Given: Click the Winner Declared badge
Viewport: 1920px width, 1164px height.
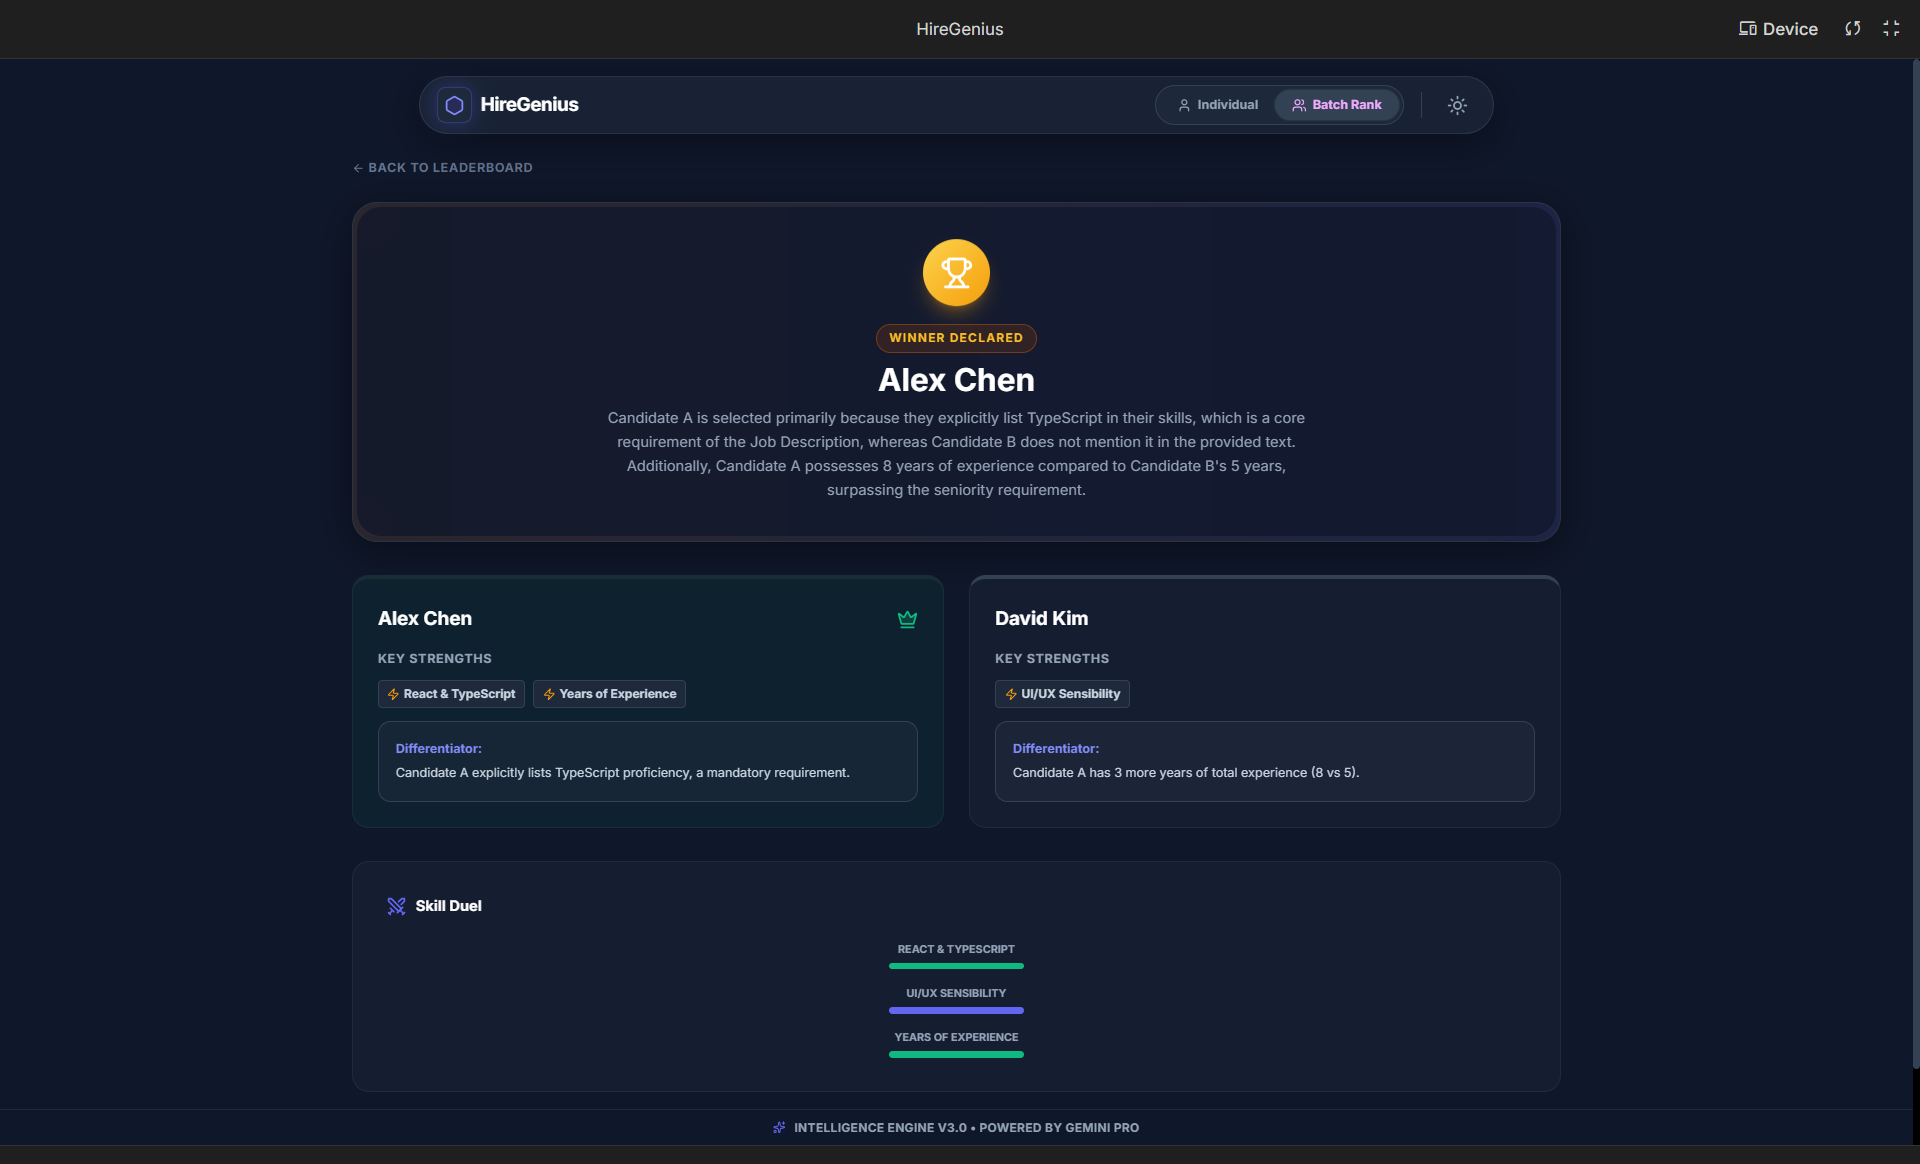Looking at the screenshot, I should (x=956, y=338).
